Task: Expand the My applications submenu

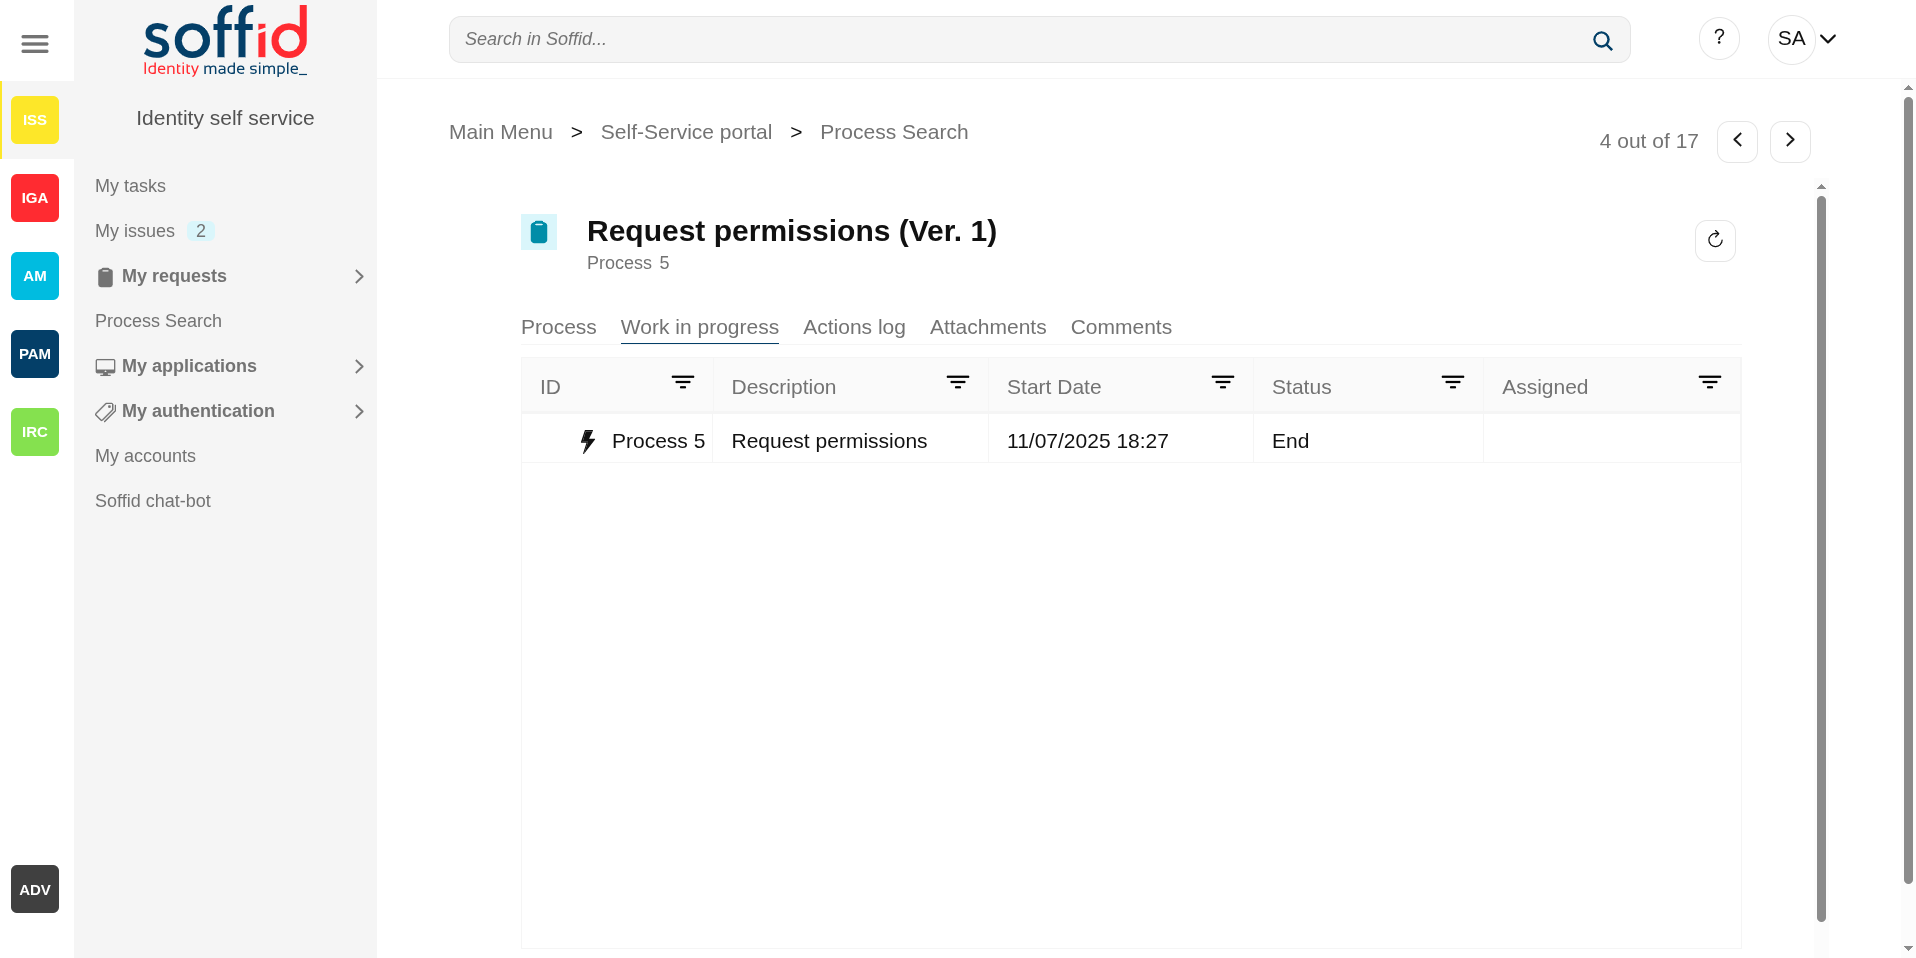Action: click(x=359, y=367)
